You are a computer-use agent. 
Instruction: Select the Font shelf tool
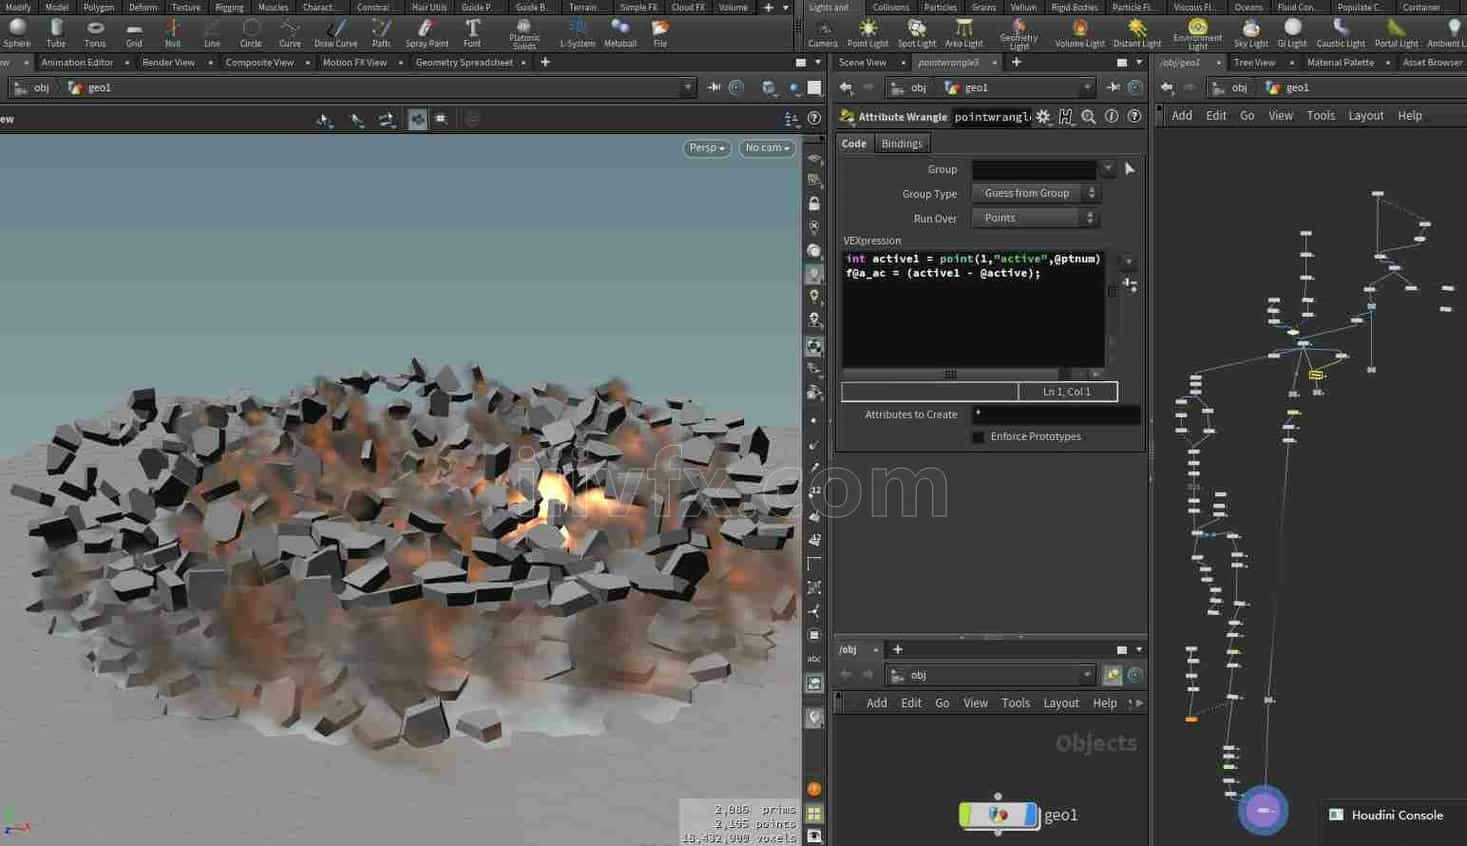coord(472,33)
